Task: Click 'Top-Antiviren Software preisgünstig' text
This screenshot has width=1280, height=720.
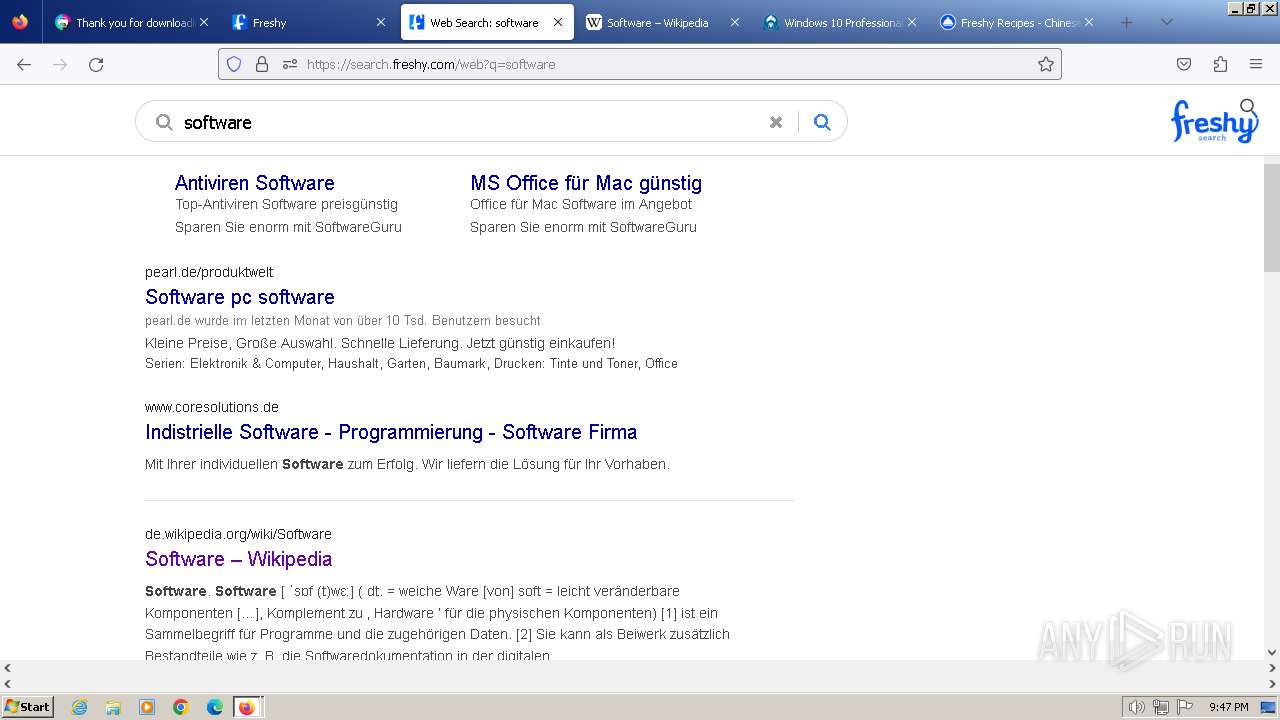Action: 287,204
